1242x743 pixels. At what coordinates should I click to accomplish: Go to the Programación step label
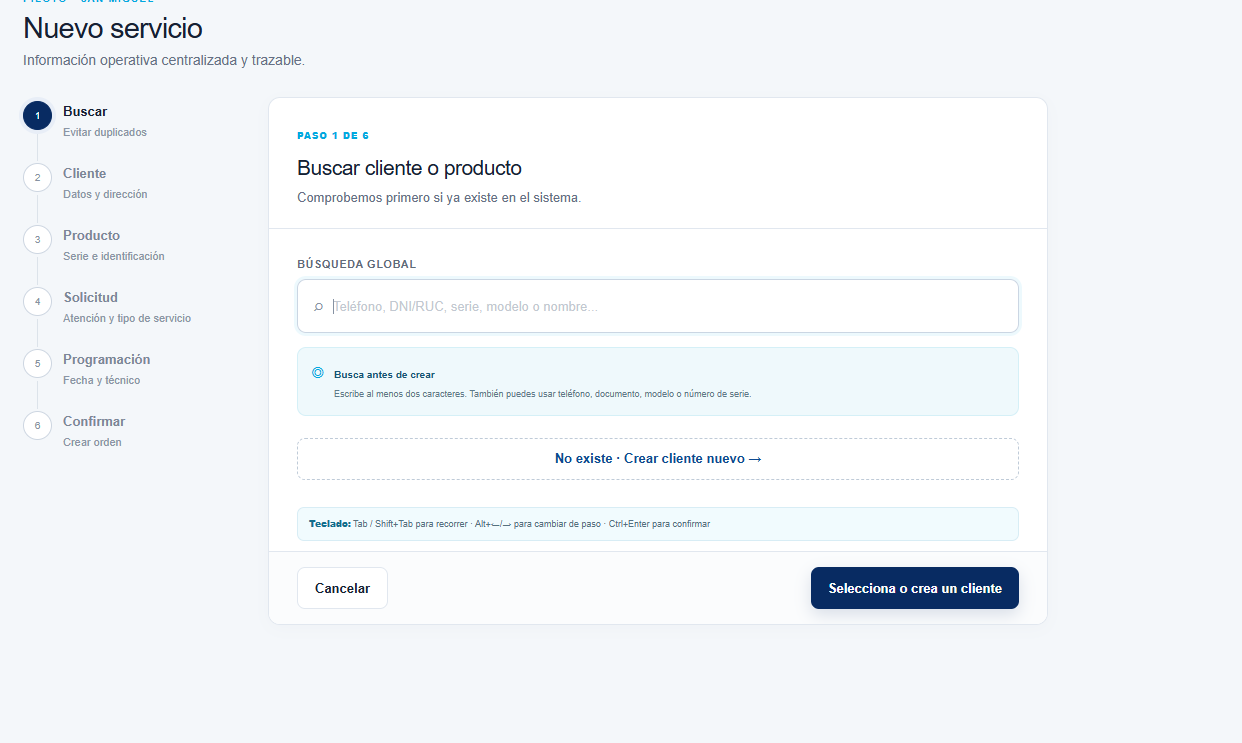click(x=106, y=359)
